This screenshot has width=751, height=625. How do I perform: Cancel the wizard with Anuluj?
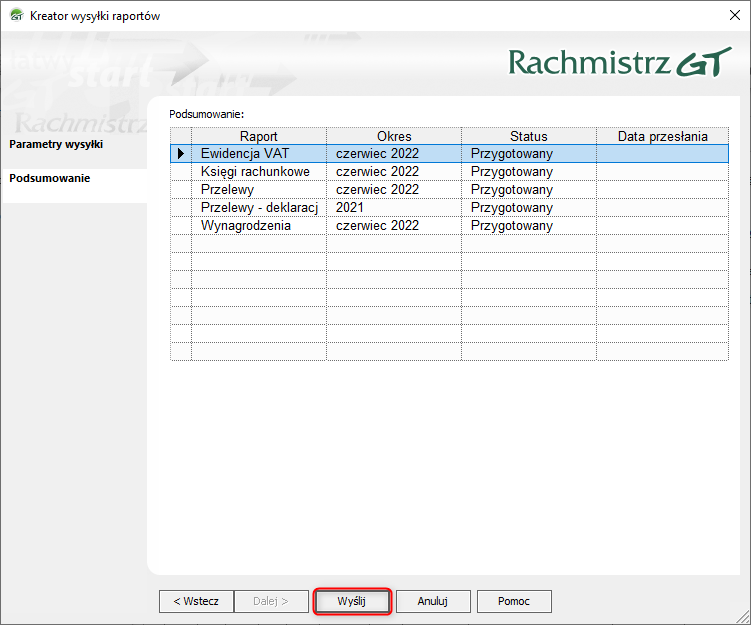[x=433, y=601]
